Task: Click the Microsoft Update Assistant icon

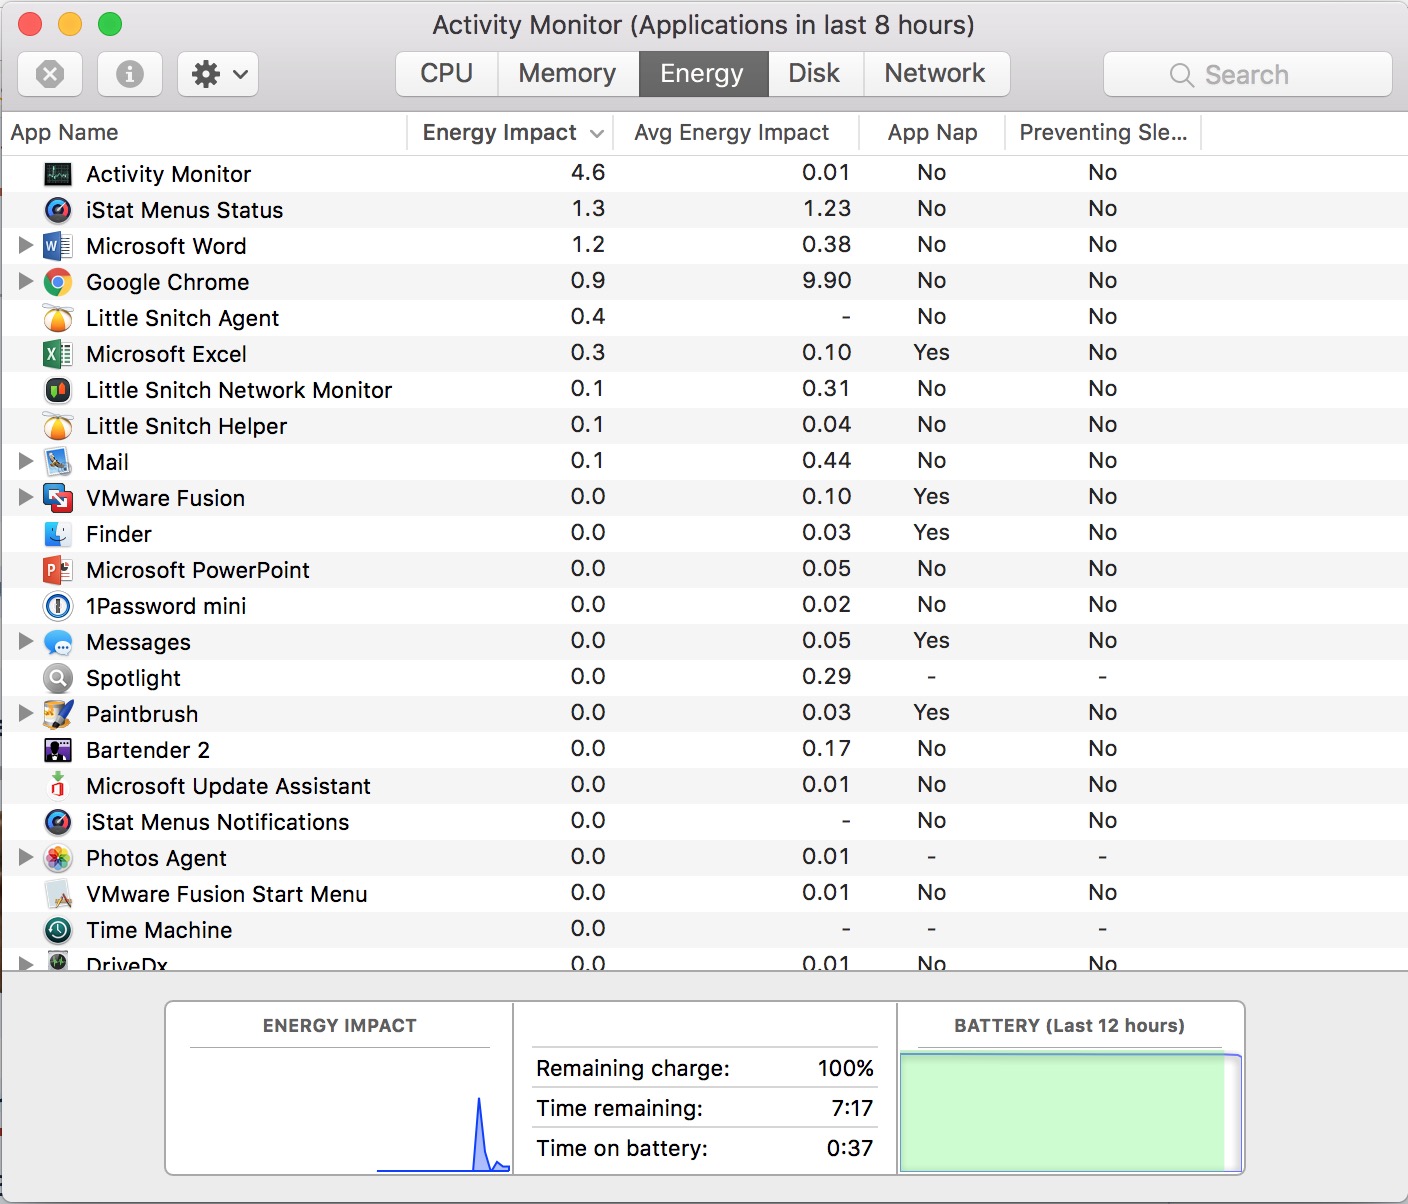Action: click(x=58, y=786)
